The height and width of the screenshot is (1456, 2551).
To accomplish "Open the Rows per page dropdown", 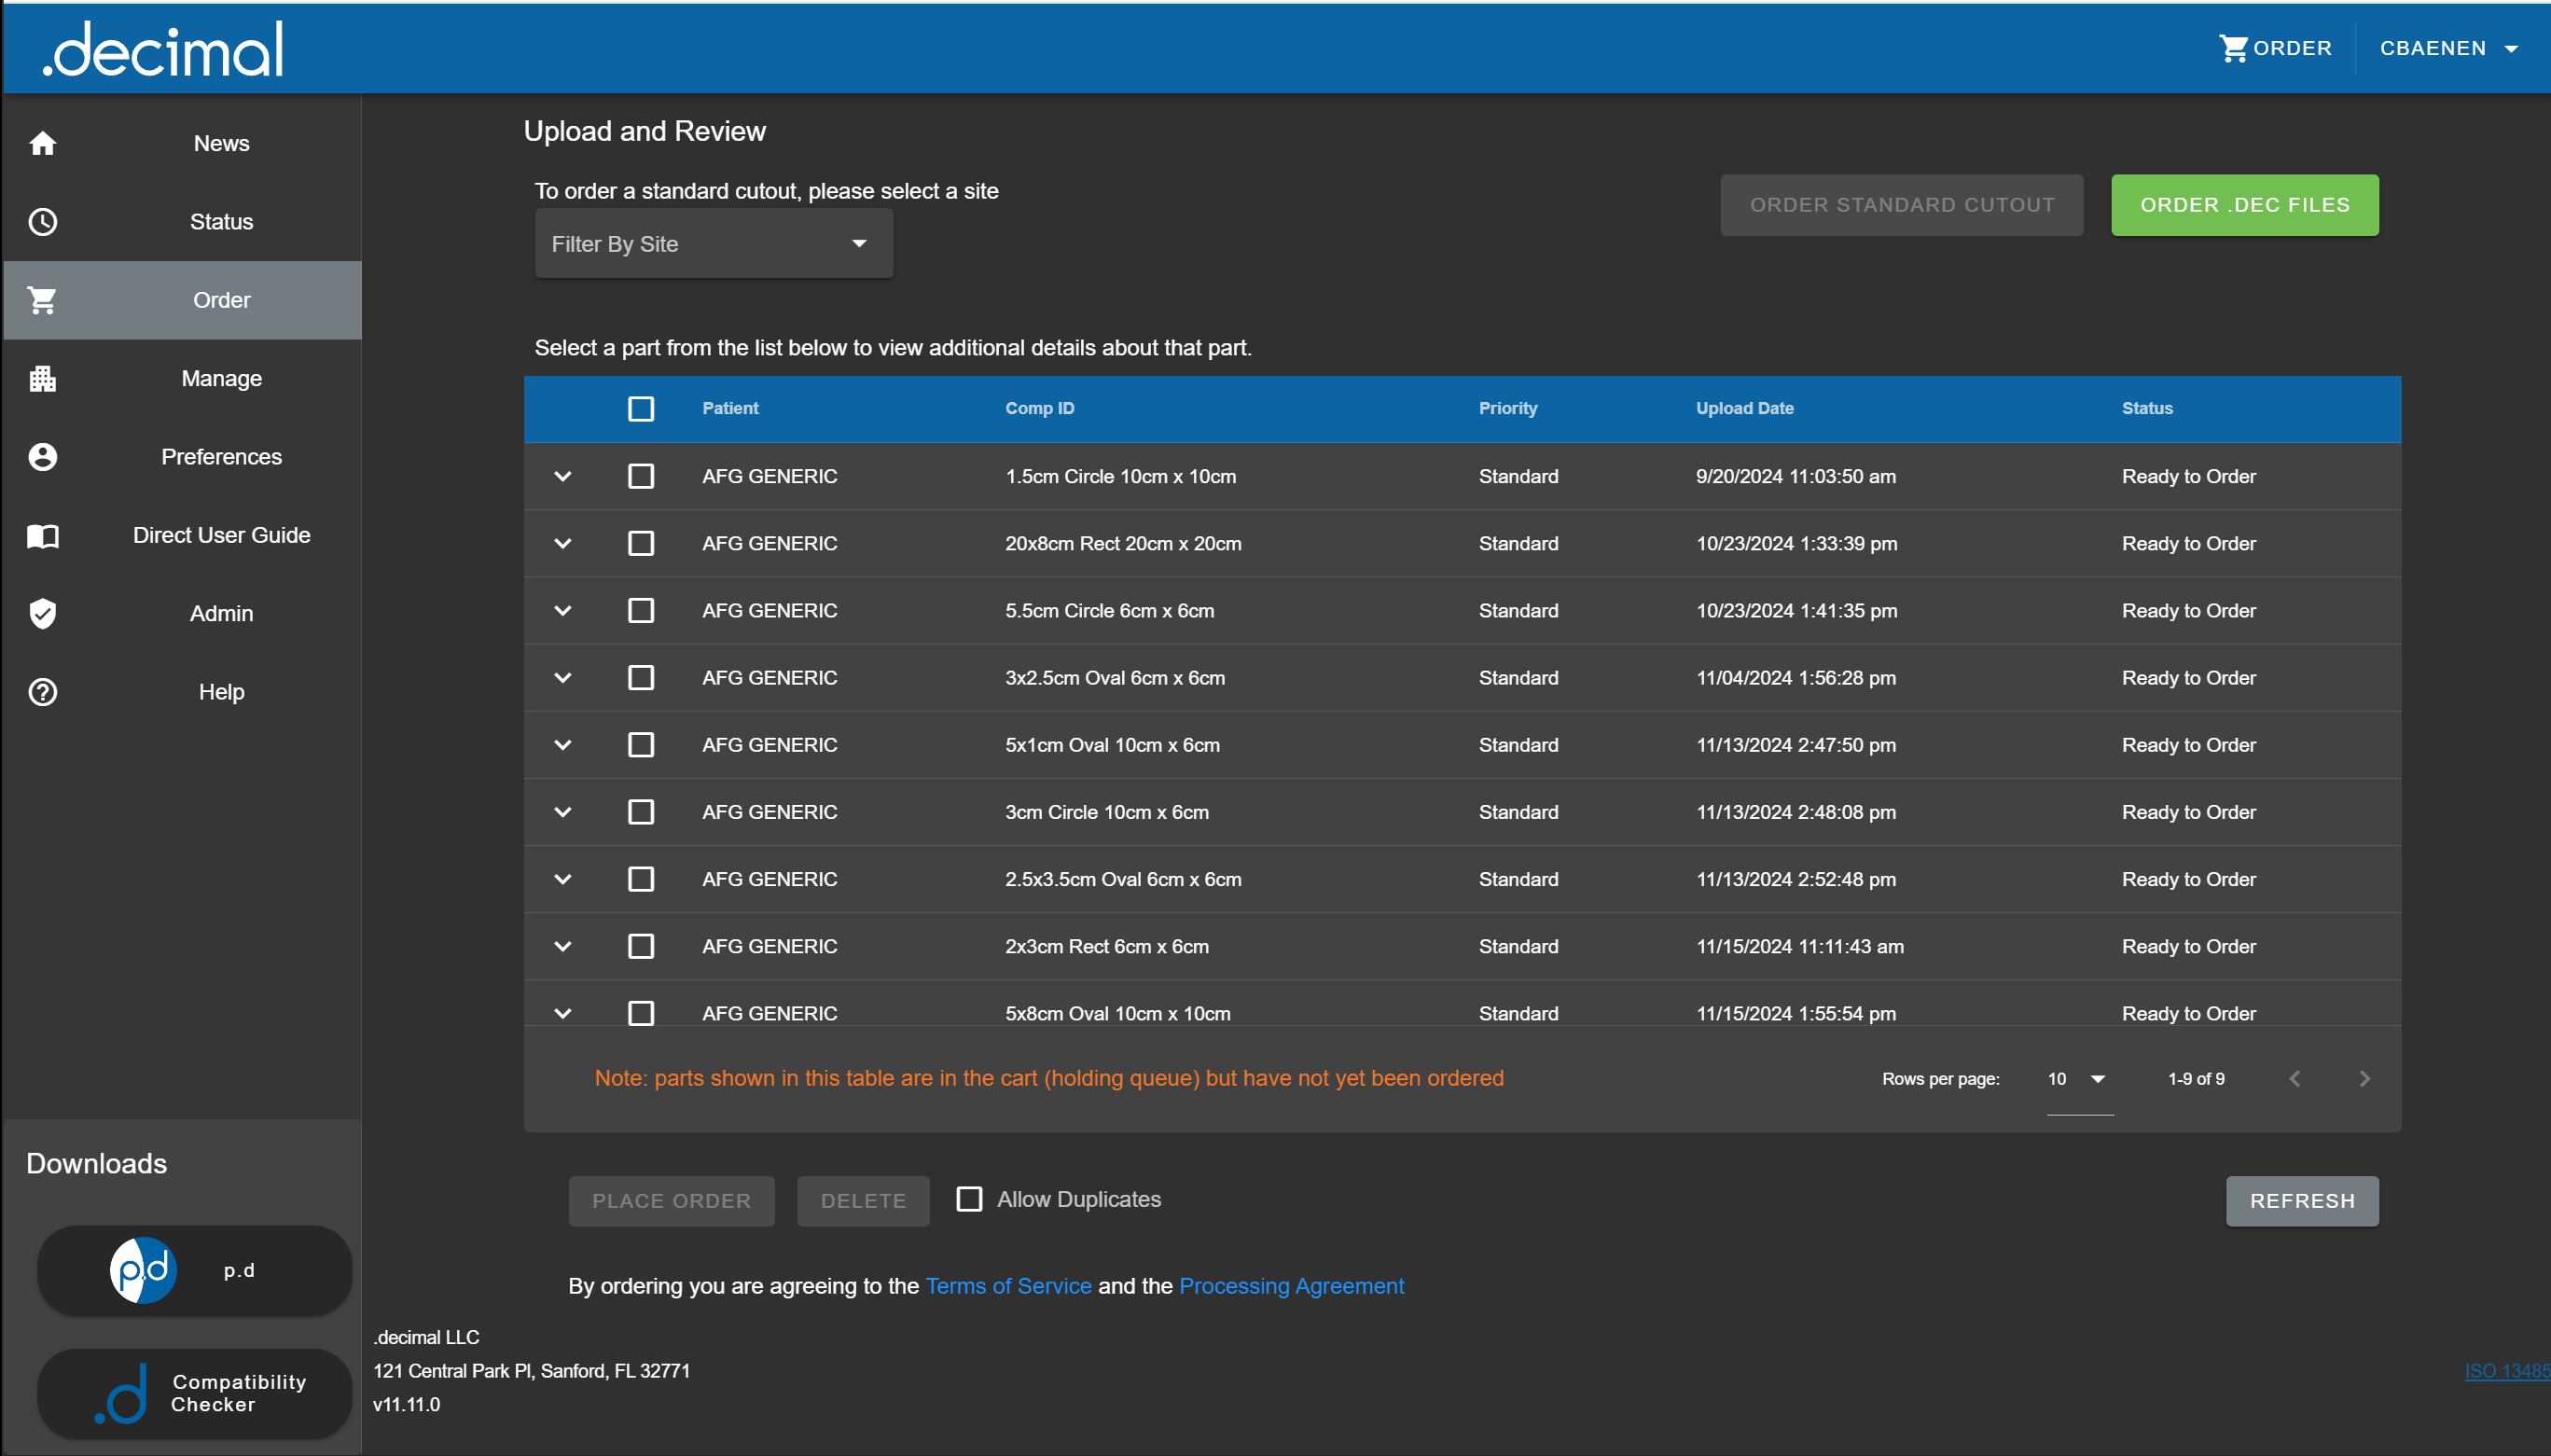I will [x=2078, y=1079].
